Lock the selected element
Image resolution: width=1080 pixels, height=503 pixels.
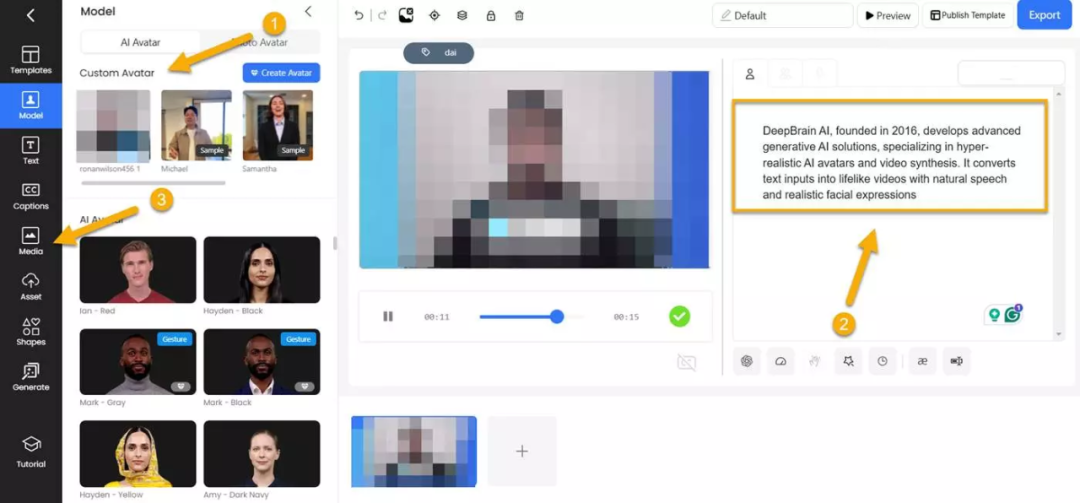click(x=490, y=15)
